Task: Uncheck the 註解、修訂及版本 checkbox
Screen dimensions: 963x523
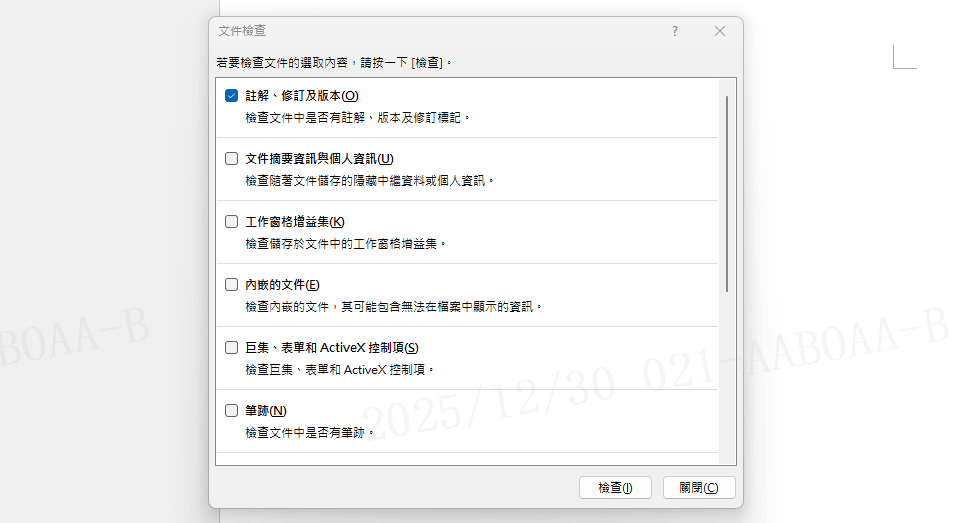Action: (232, 96)
